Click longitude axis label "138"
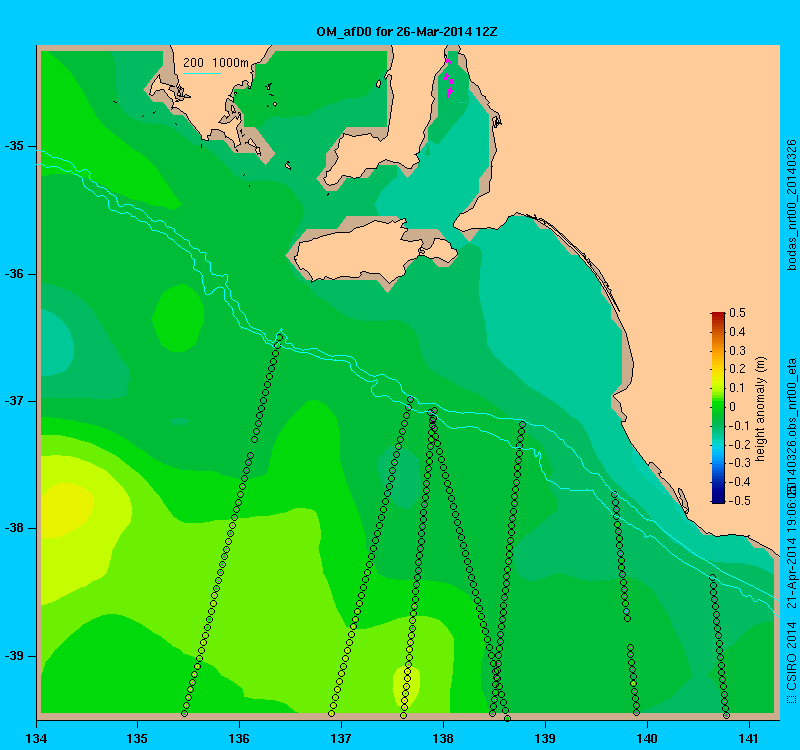 point(443,739)
